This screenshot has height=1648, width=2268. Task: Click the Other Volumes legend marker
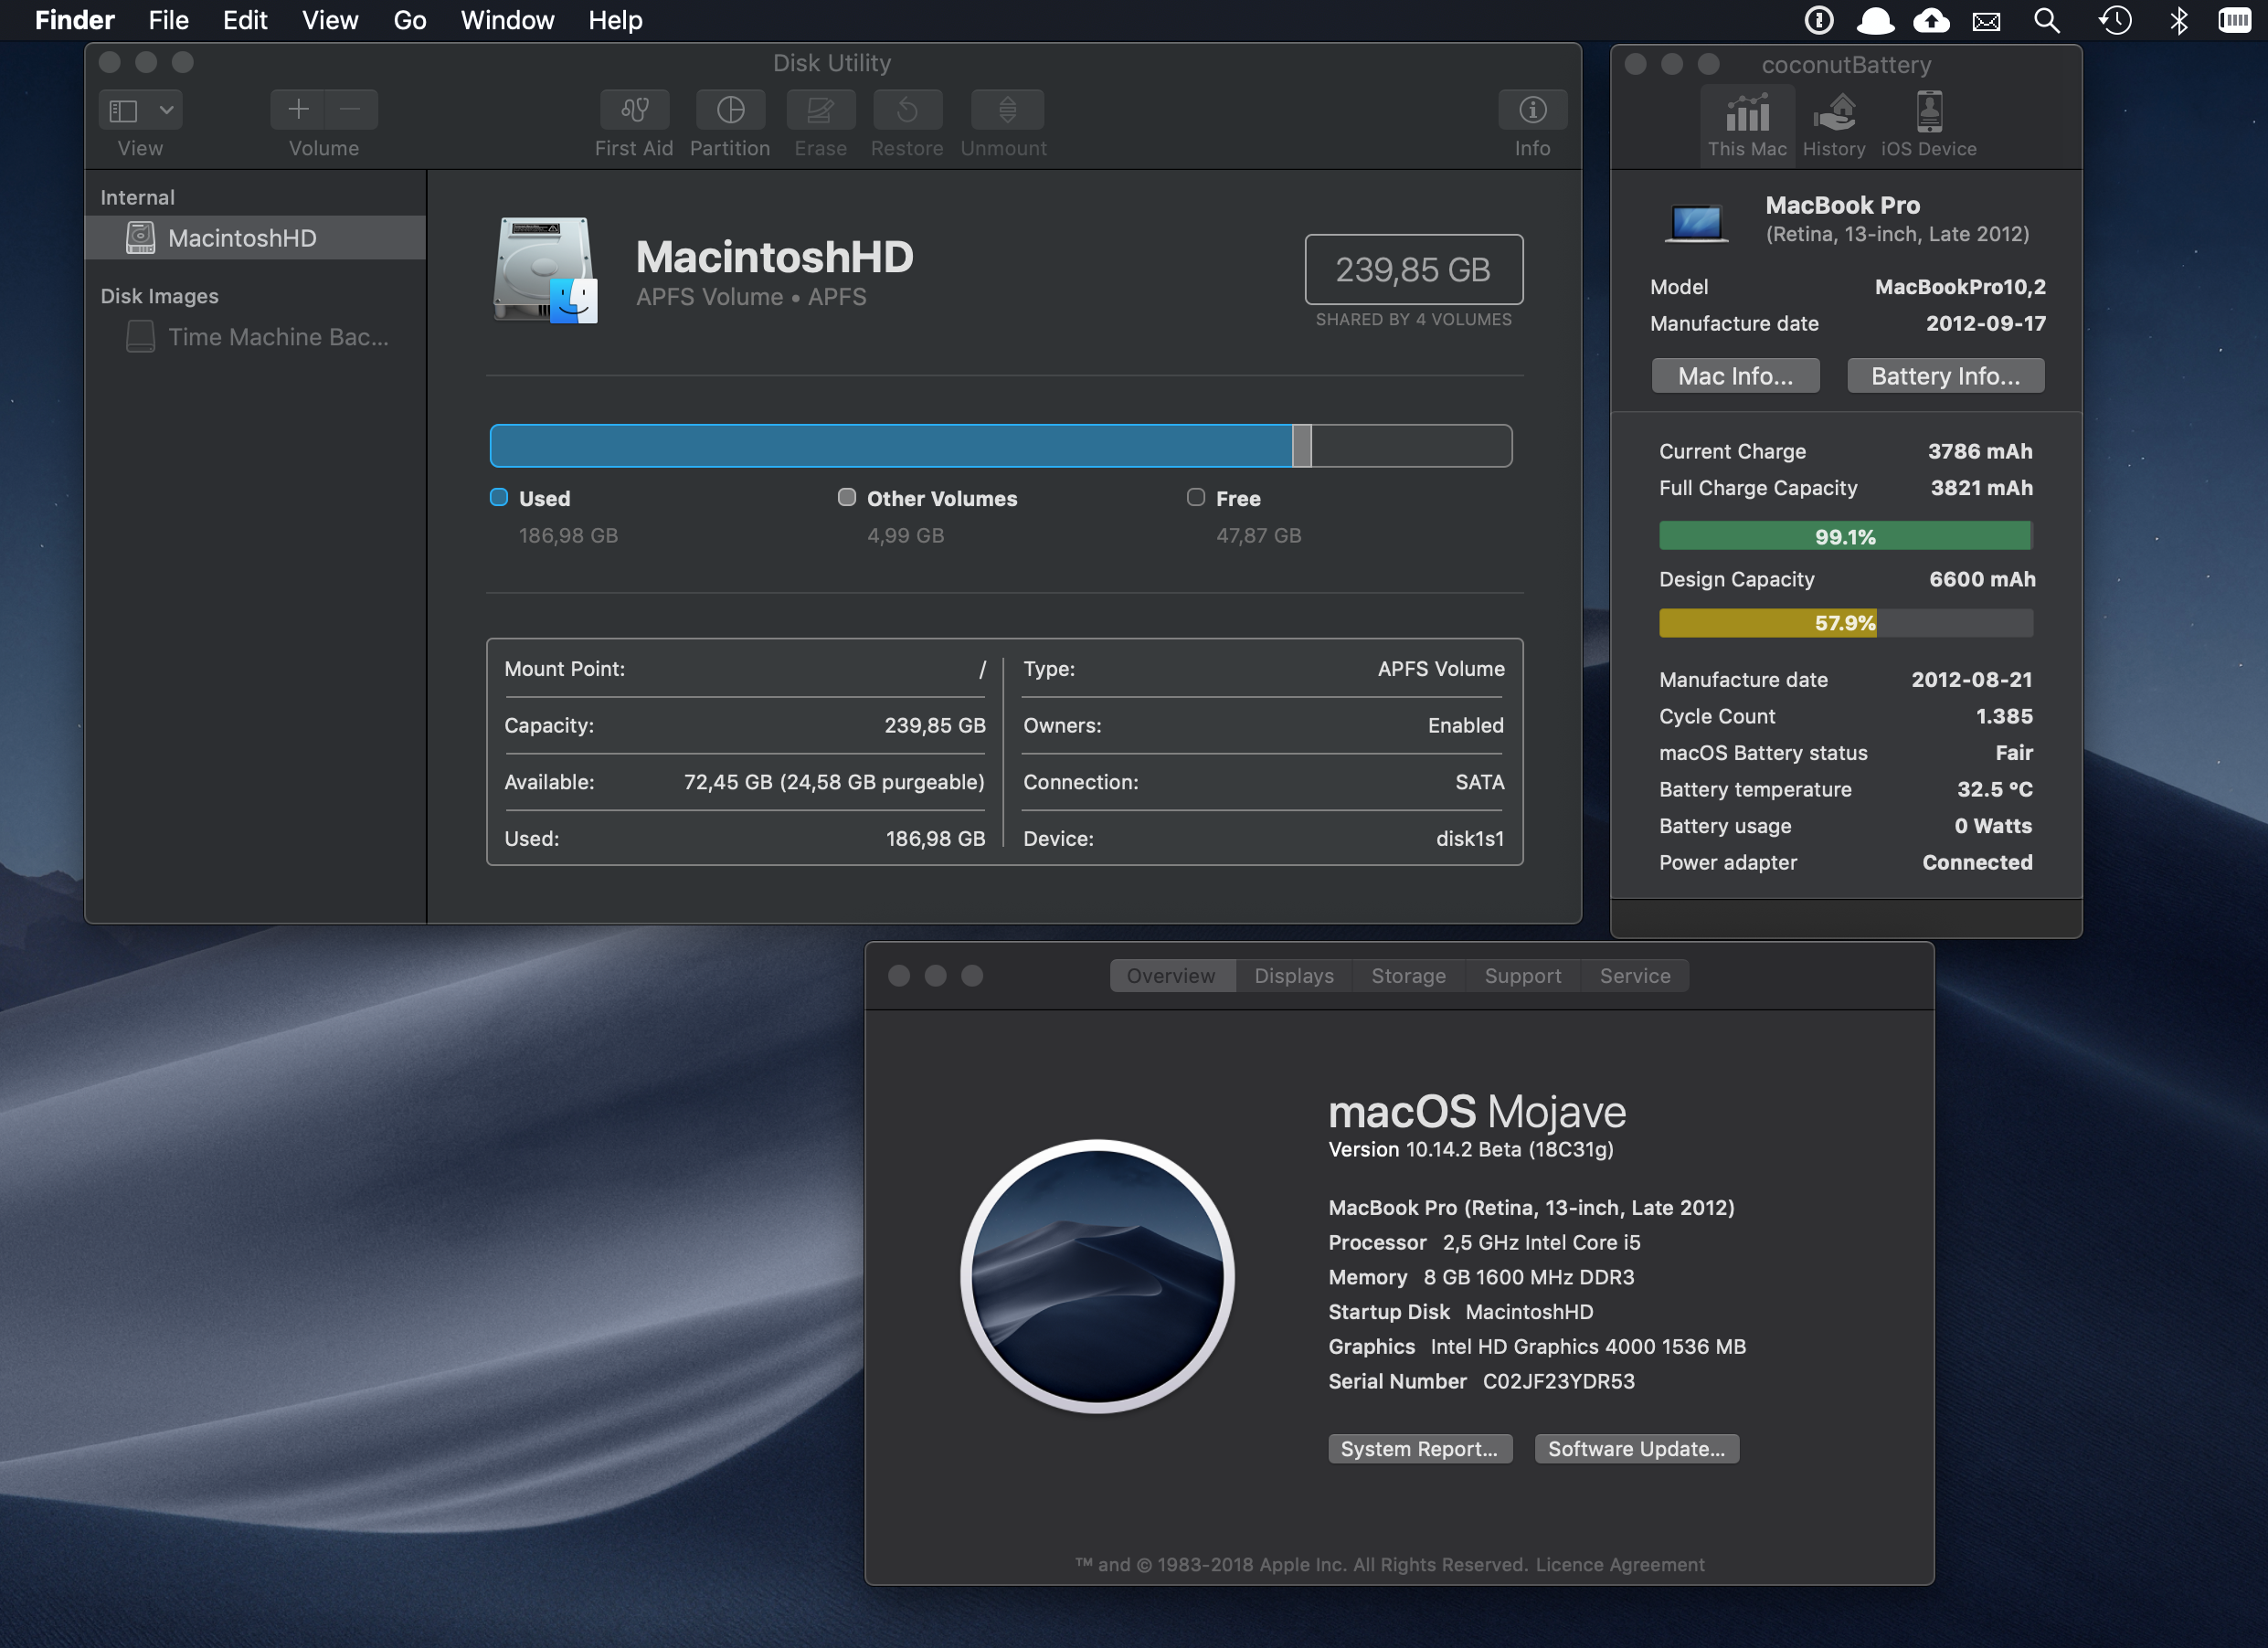point(846,497)
